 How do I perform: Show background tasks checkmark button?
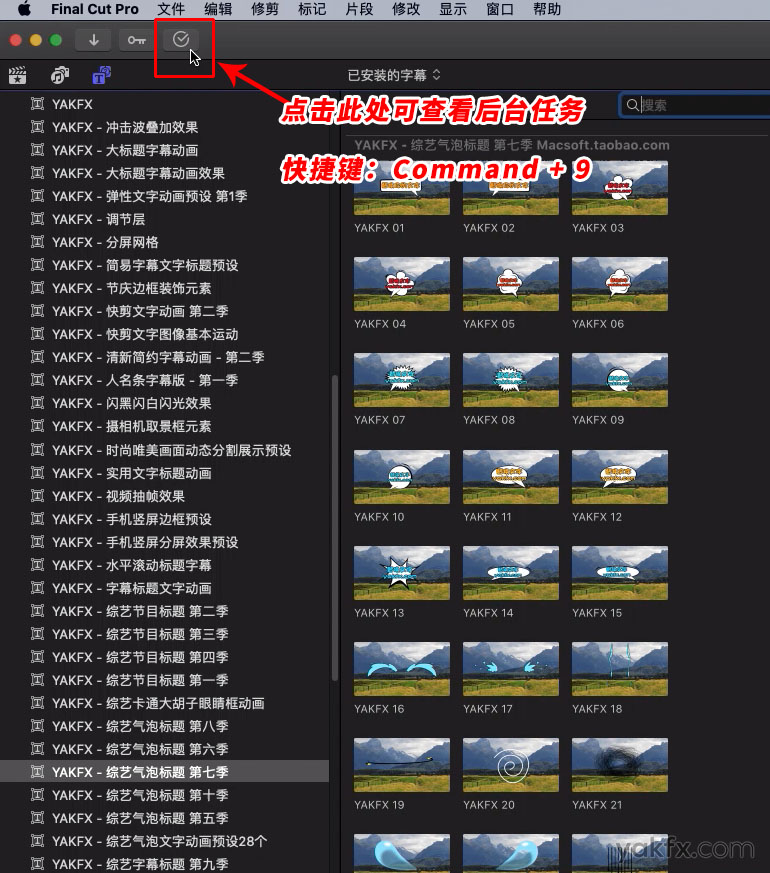pyautogui.click(x=181, y=40)
